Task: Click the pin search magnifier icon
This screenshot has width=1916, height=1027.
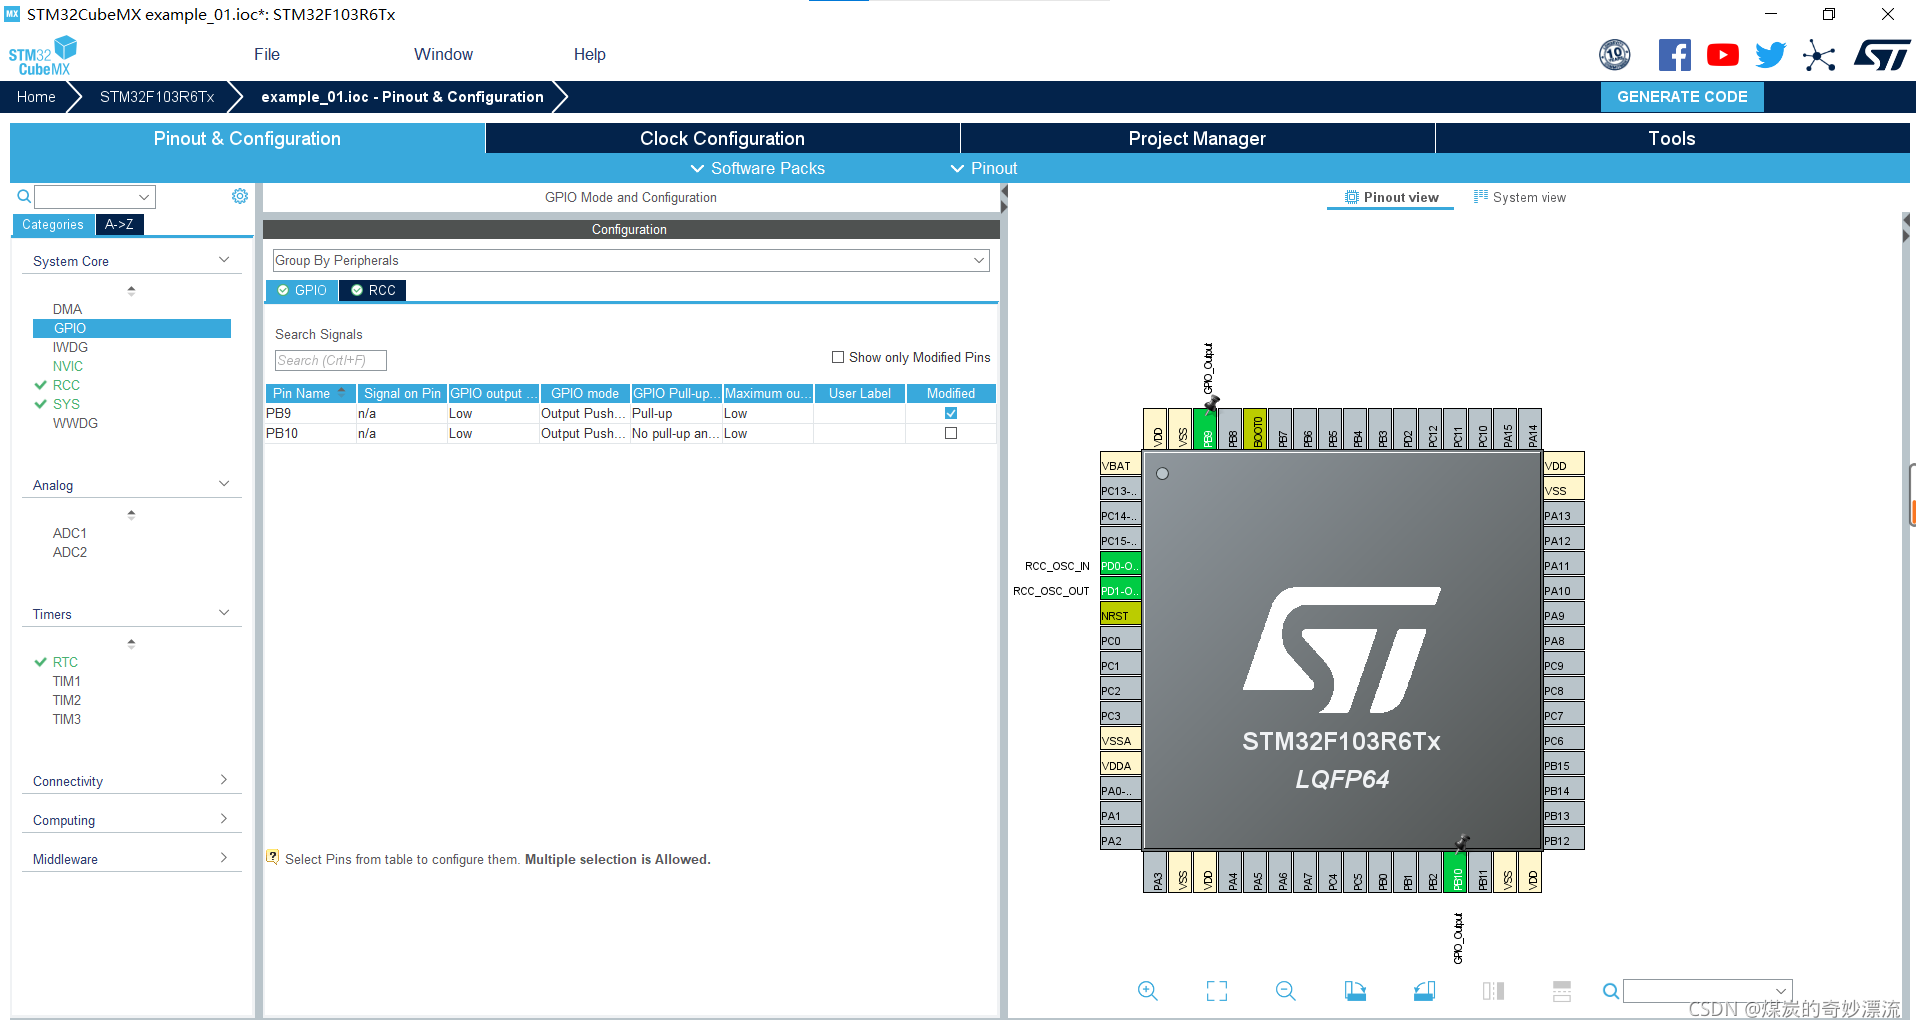Action: click(1610, 991)
